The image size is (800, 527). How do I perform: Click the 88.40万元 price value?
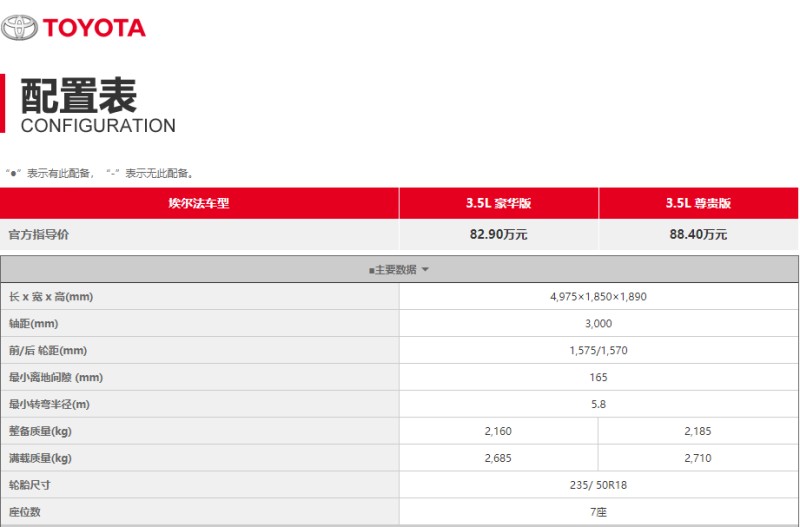tap(698, 234)
